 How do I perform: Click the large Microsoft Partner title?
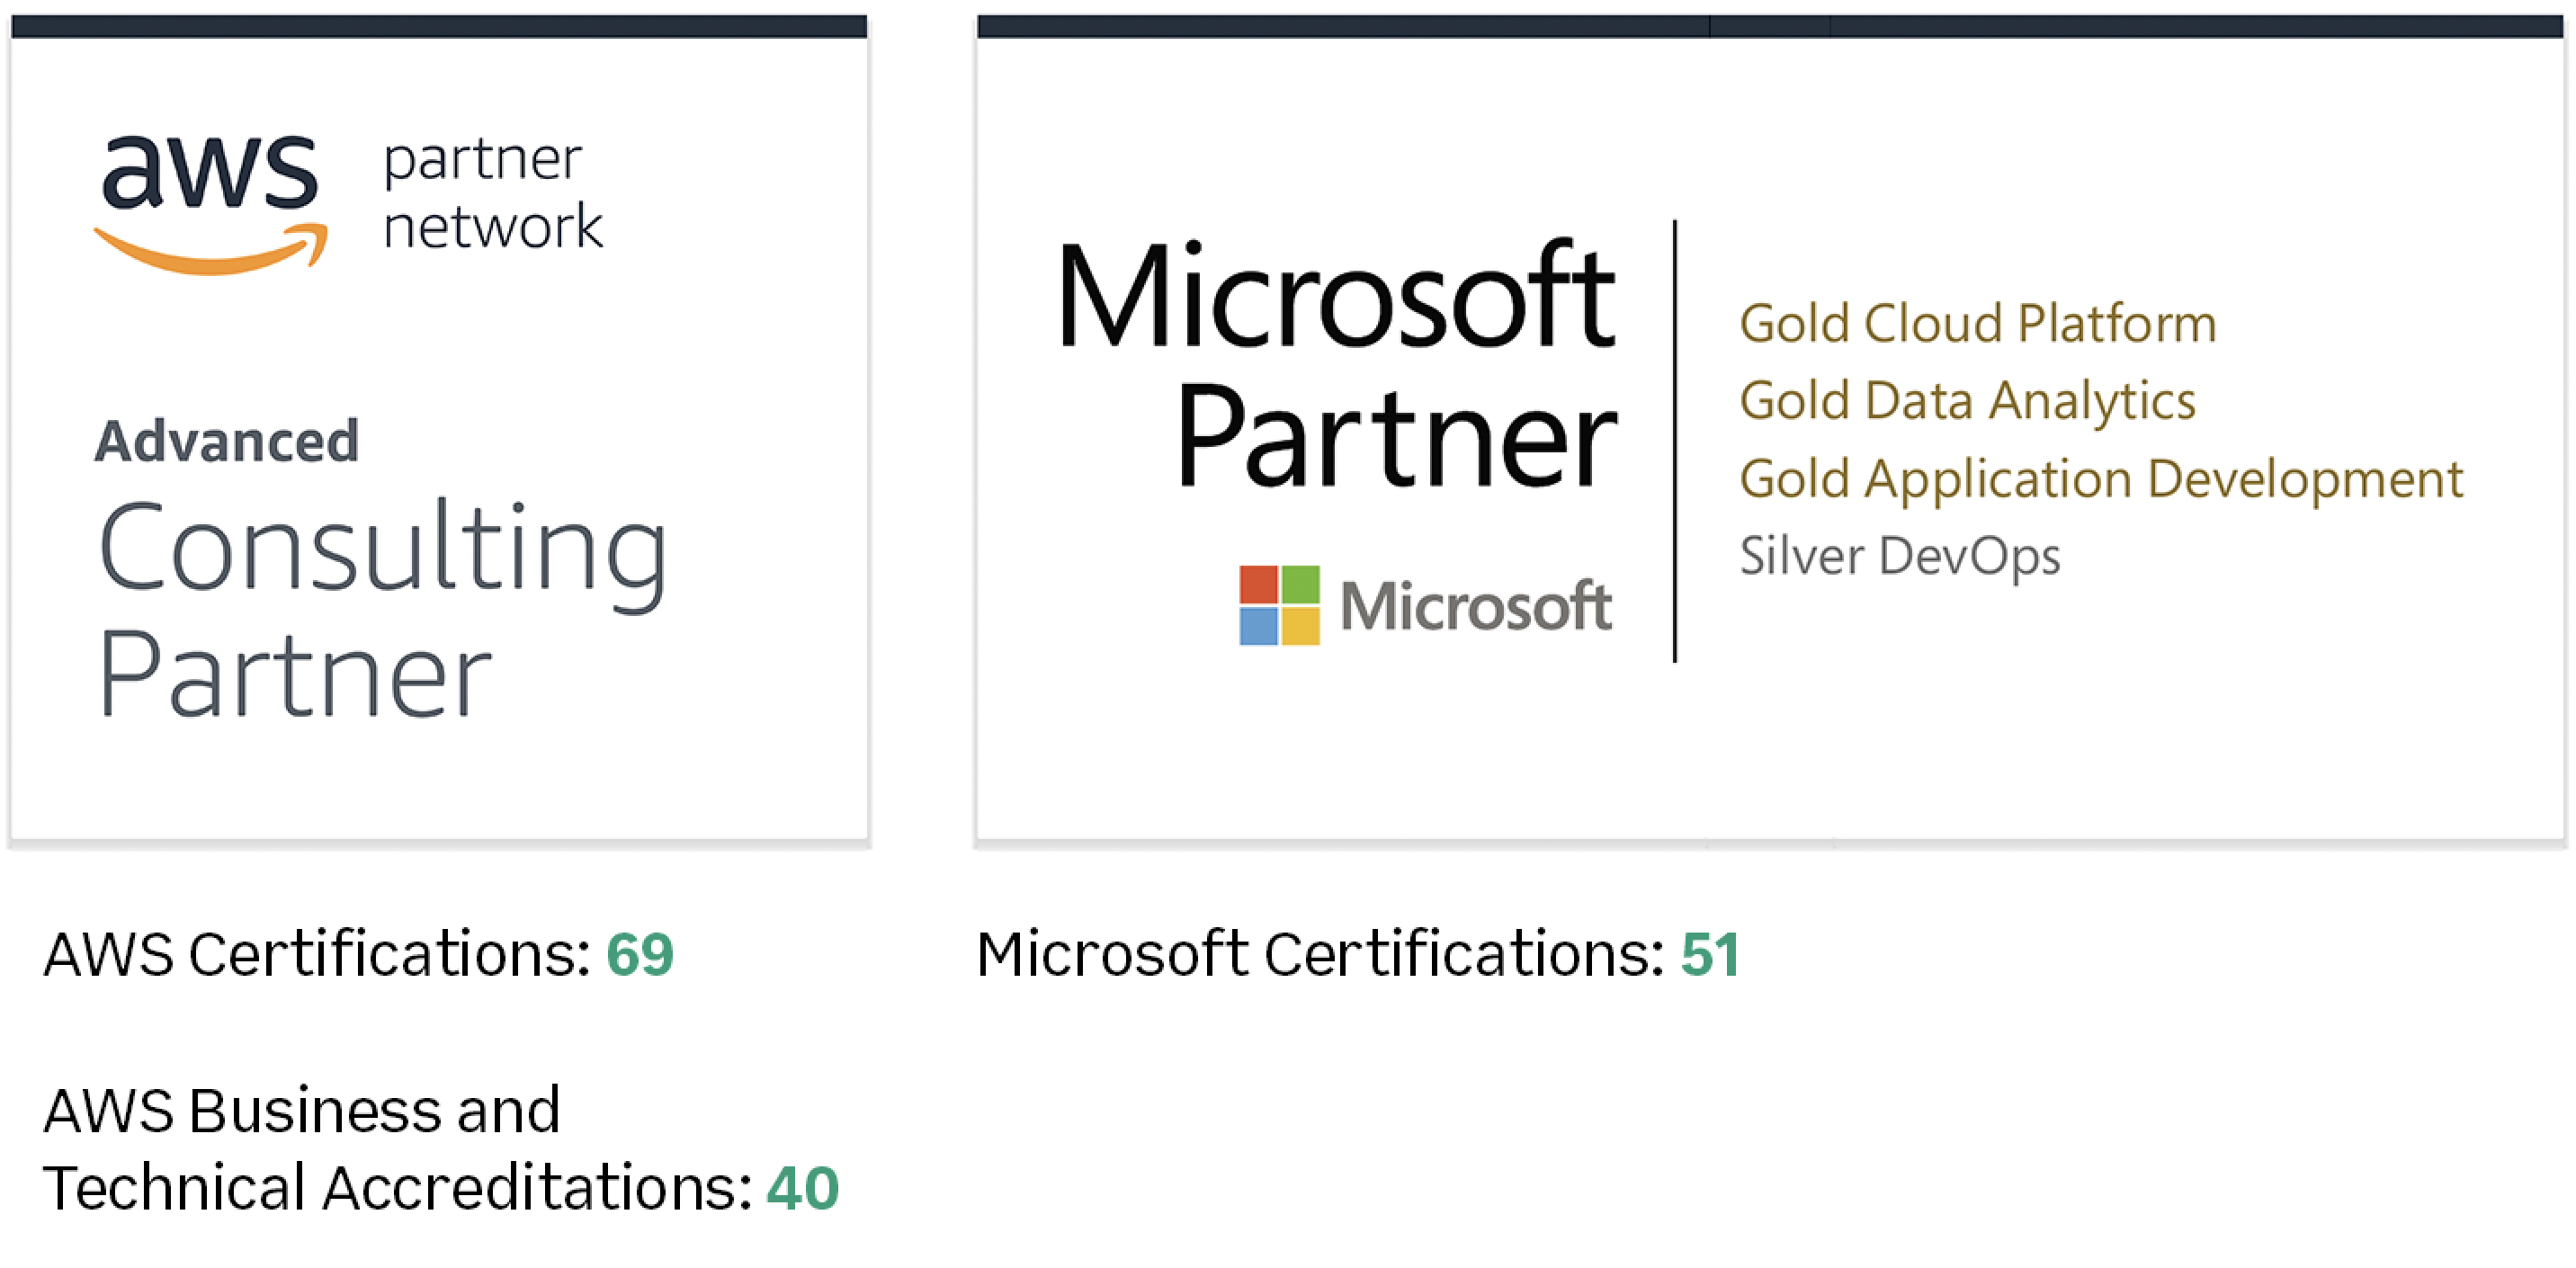click(x=1336, y=365)
